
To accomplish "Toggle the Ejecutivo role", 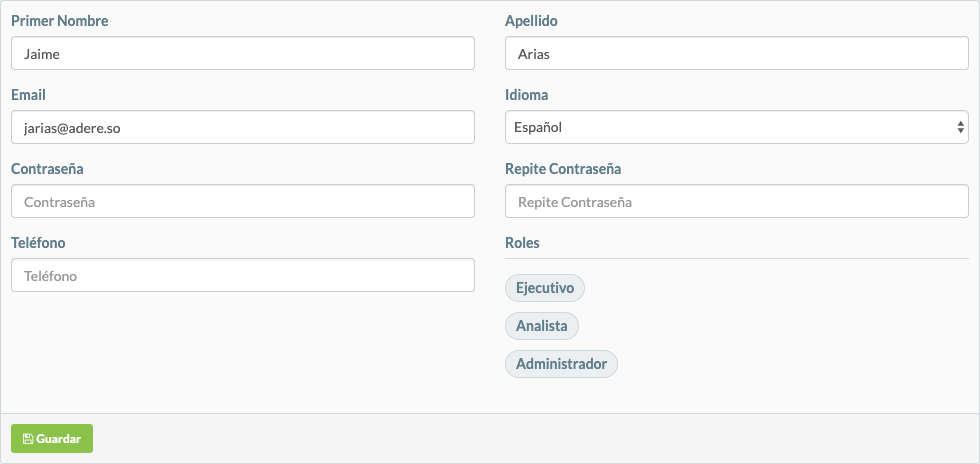I will pos(544,288).
